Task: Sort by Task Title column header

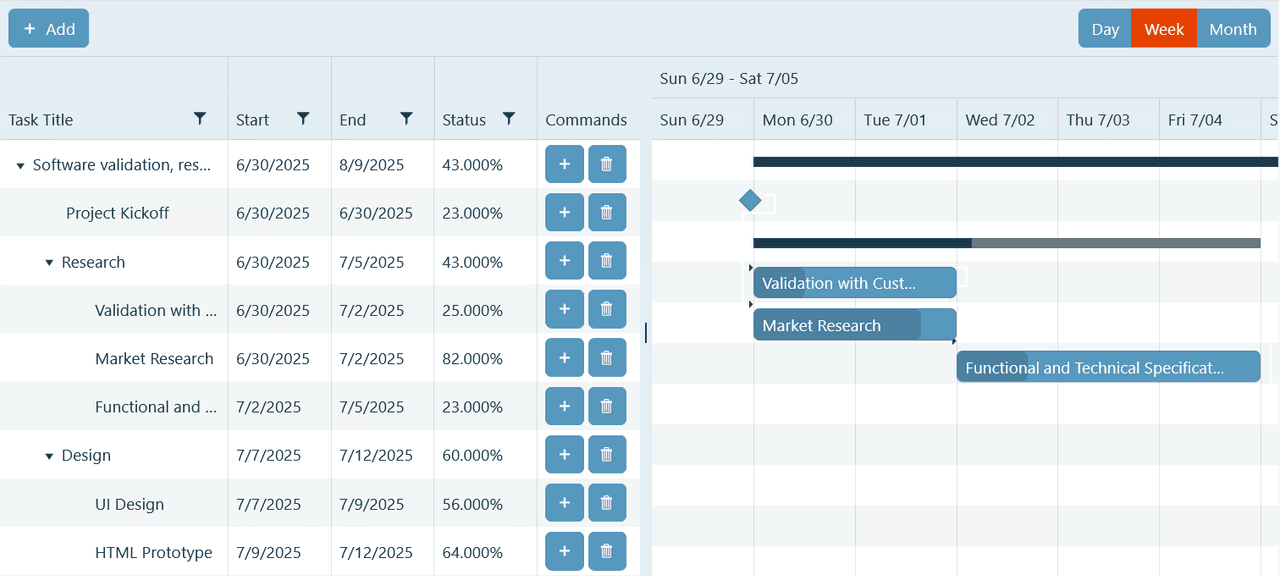Action: [x=41, y=120]
